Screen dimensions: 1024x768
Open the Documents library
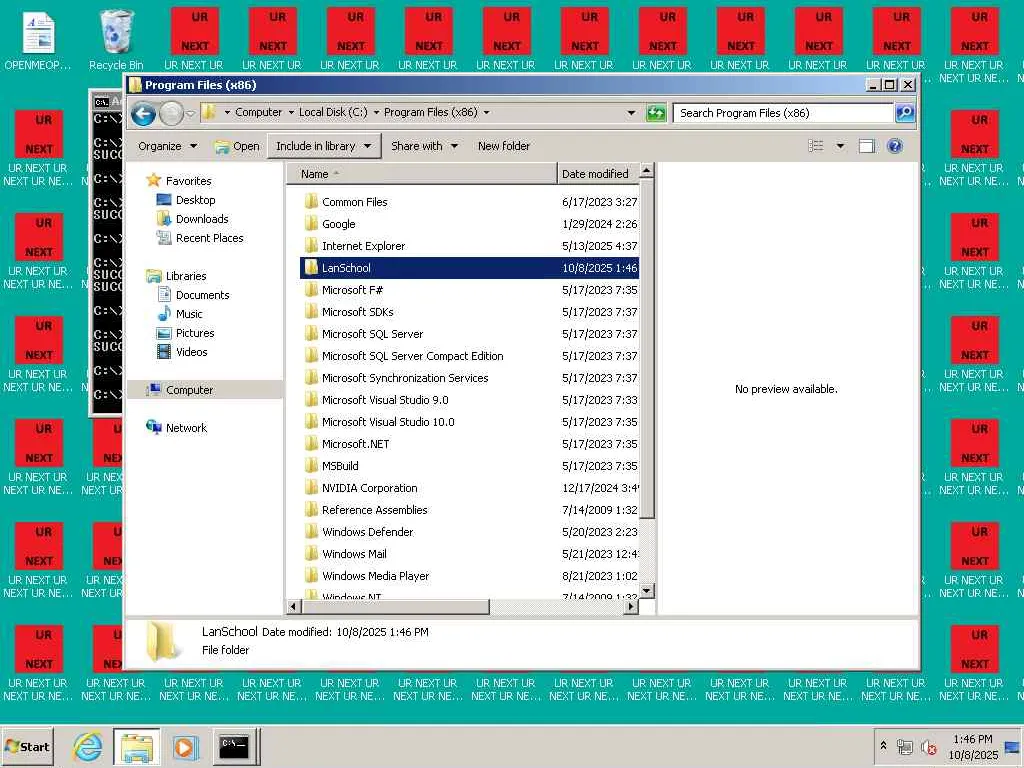pyautogui.click(x=202, y=295)
